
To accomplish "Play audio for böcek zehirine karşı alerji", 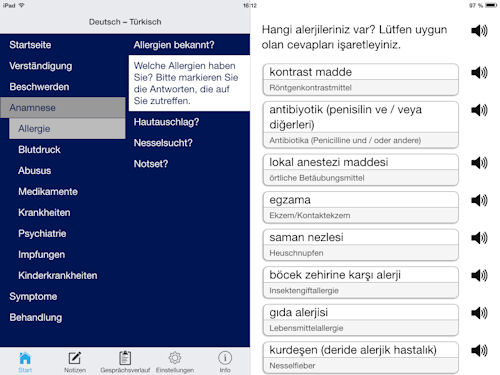I will (479, 275).
